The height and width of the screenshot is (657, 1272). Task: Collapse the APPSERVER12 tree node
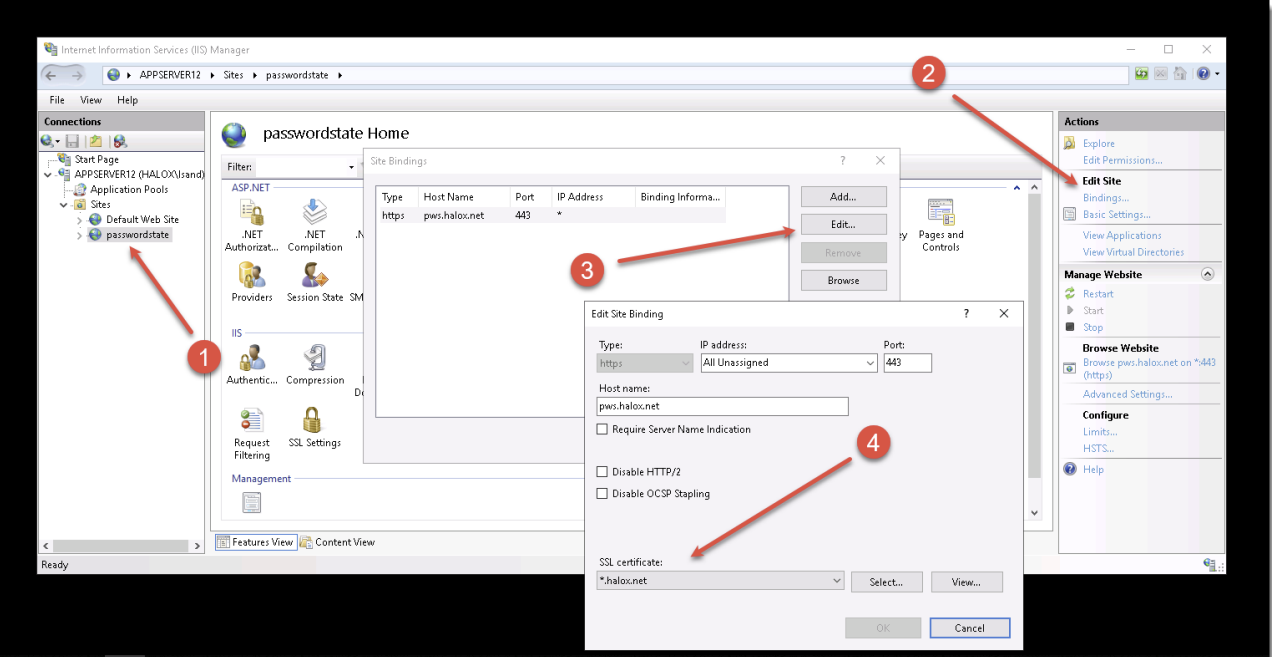coord(48,174)
